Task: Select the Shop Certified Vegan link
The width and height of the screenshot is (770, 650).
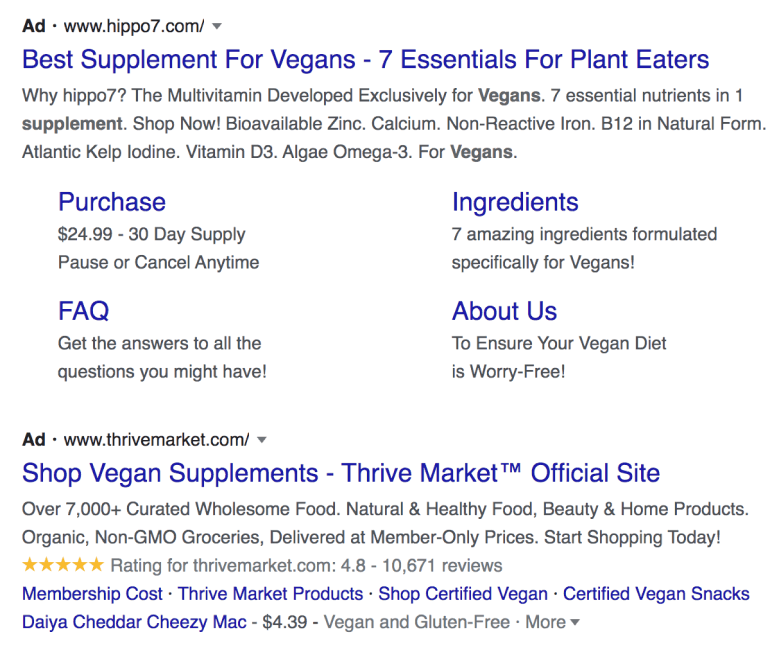Action: [463, 594]
